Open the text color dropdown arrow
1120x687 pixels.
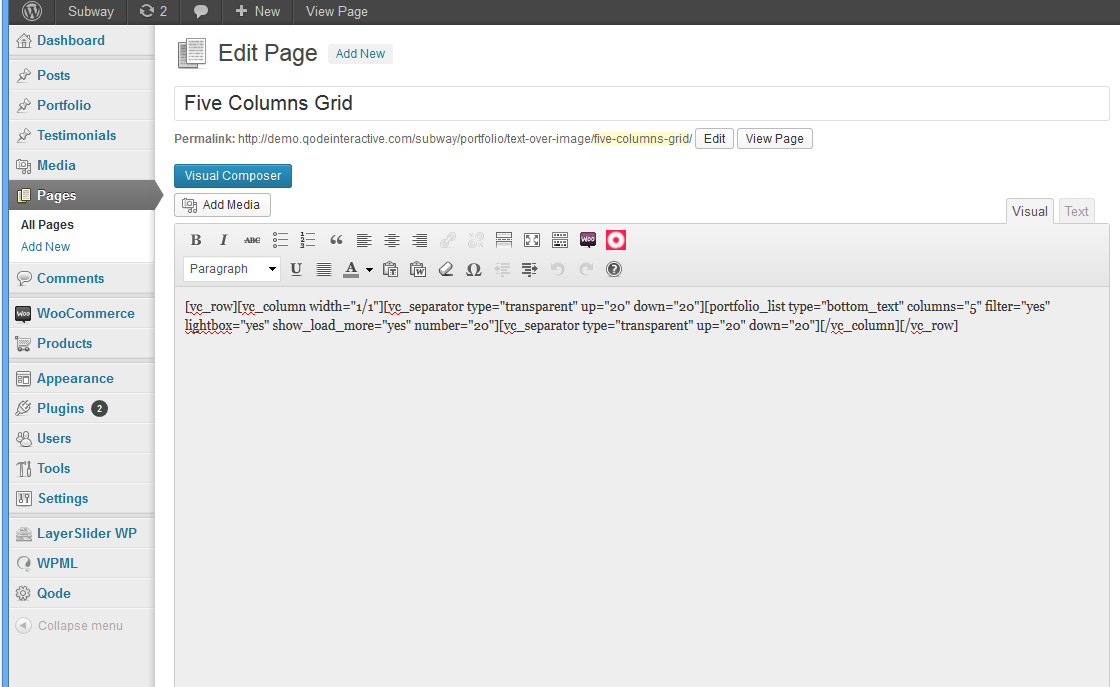click(369, 269)
